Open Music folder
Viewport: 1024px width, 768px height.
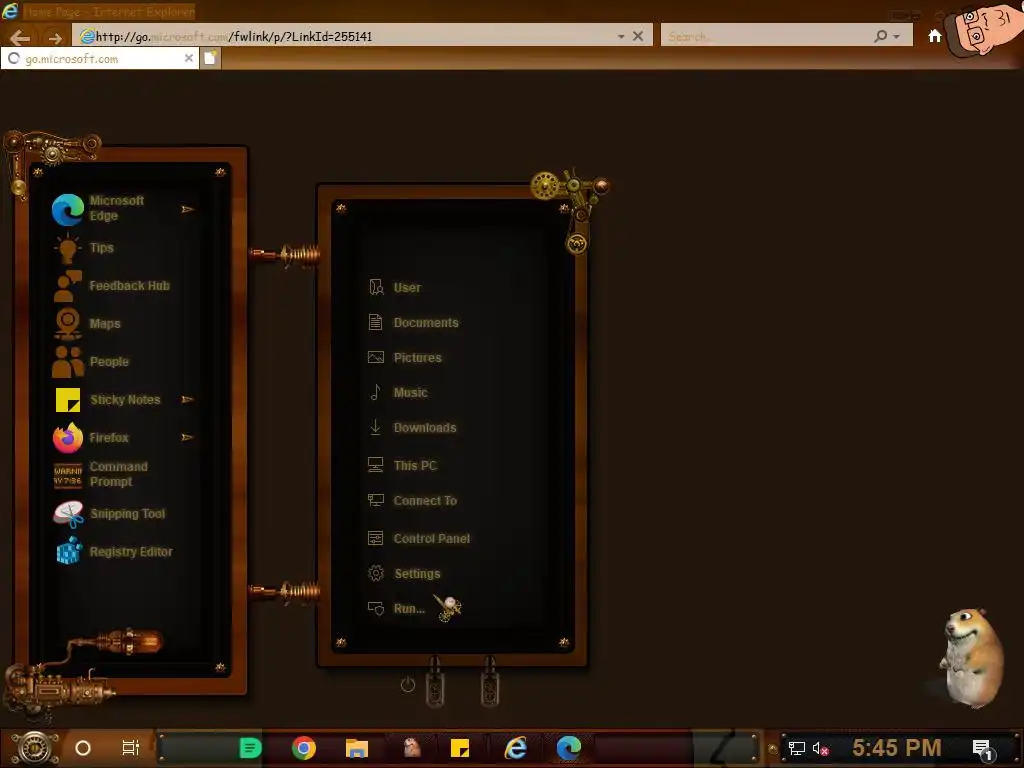tap(398, 392)
